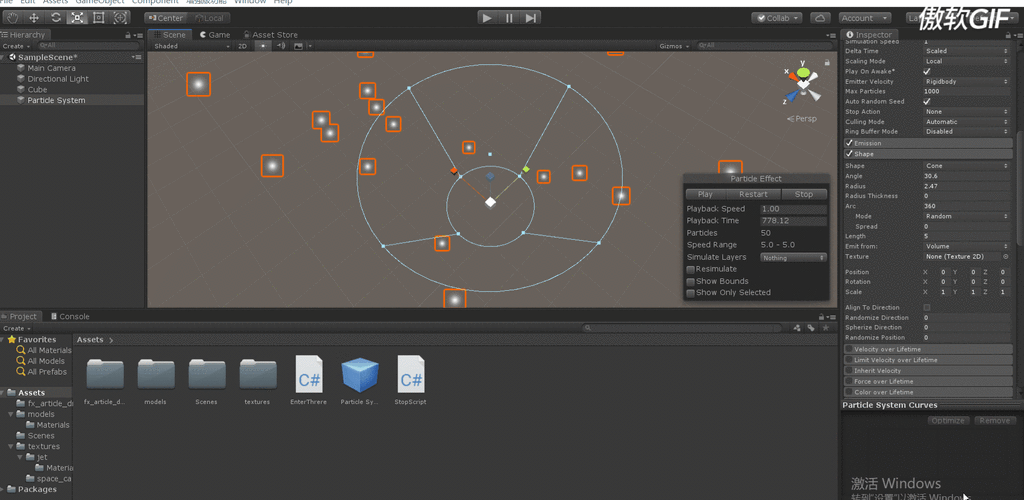
Task: Switch to the Game tab
Action: 214,35
